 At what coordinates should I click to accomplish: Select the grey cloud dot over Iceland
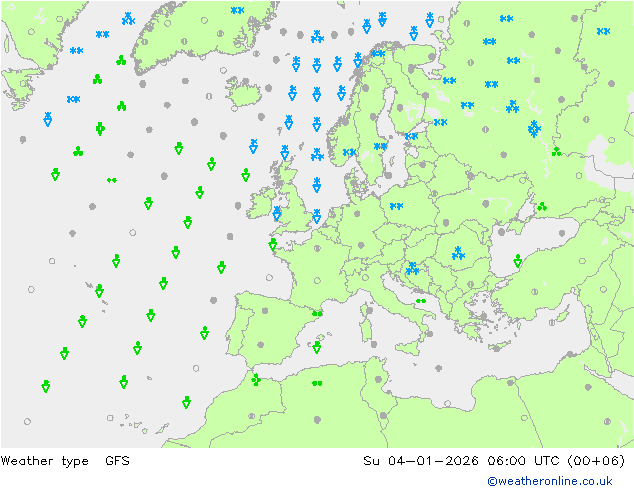[x=245, y=82]
